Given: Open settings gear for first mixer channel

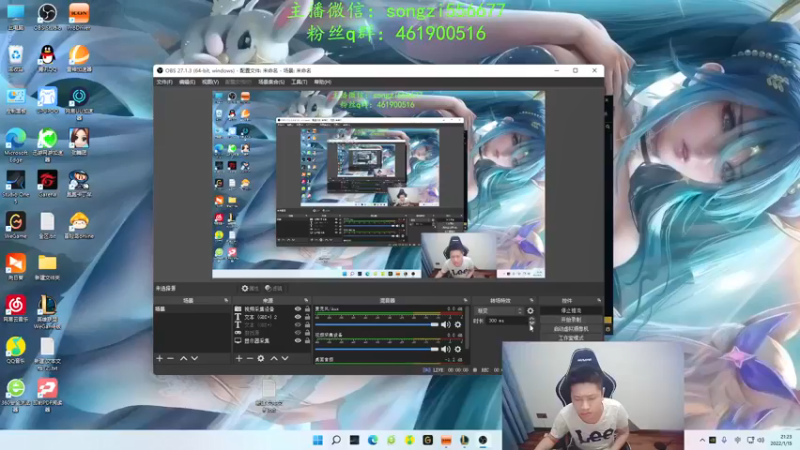Looking at the screenshot, I should point(458,324).
